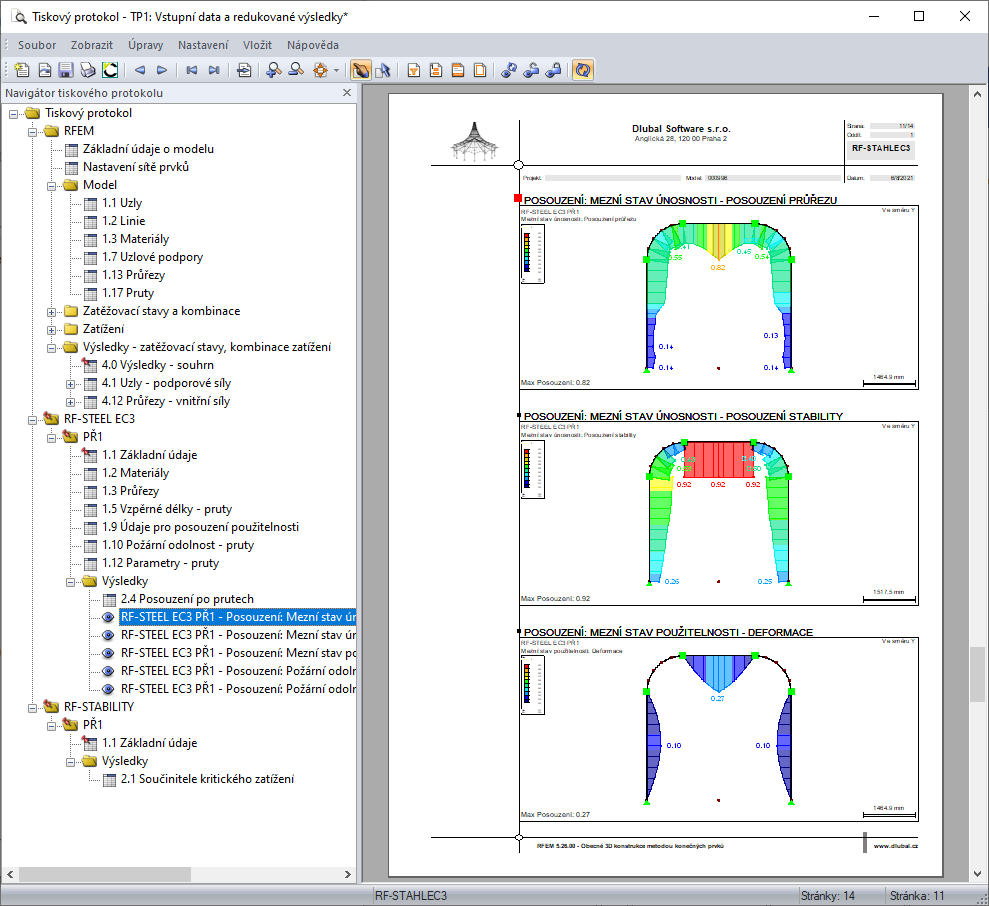This screenshot has width=989, height=906.
Task: Click the vertical scrollbar thumb of the preview
Action: pos(976,673)
